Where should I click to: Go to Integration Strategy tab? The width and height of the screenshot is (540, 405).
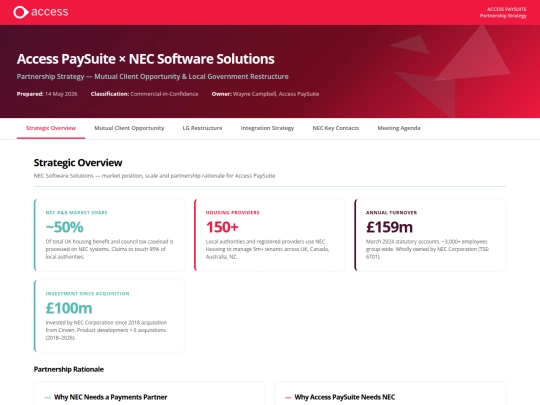(x=267, y=128)
